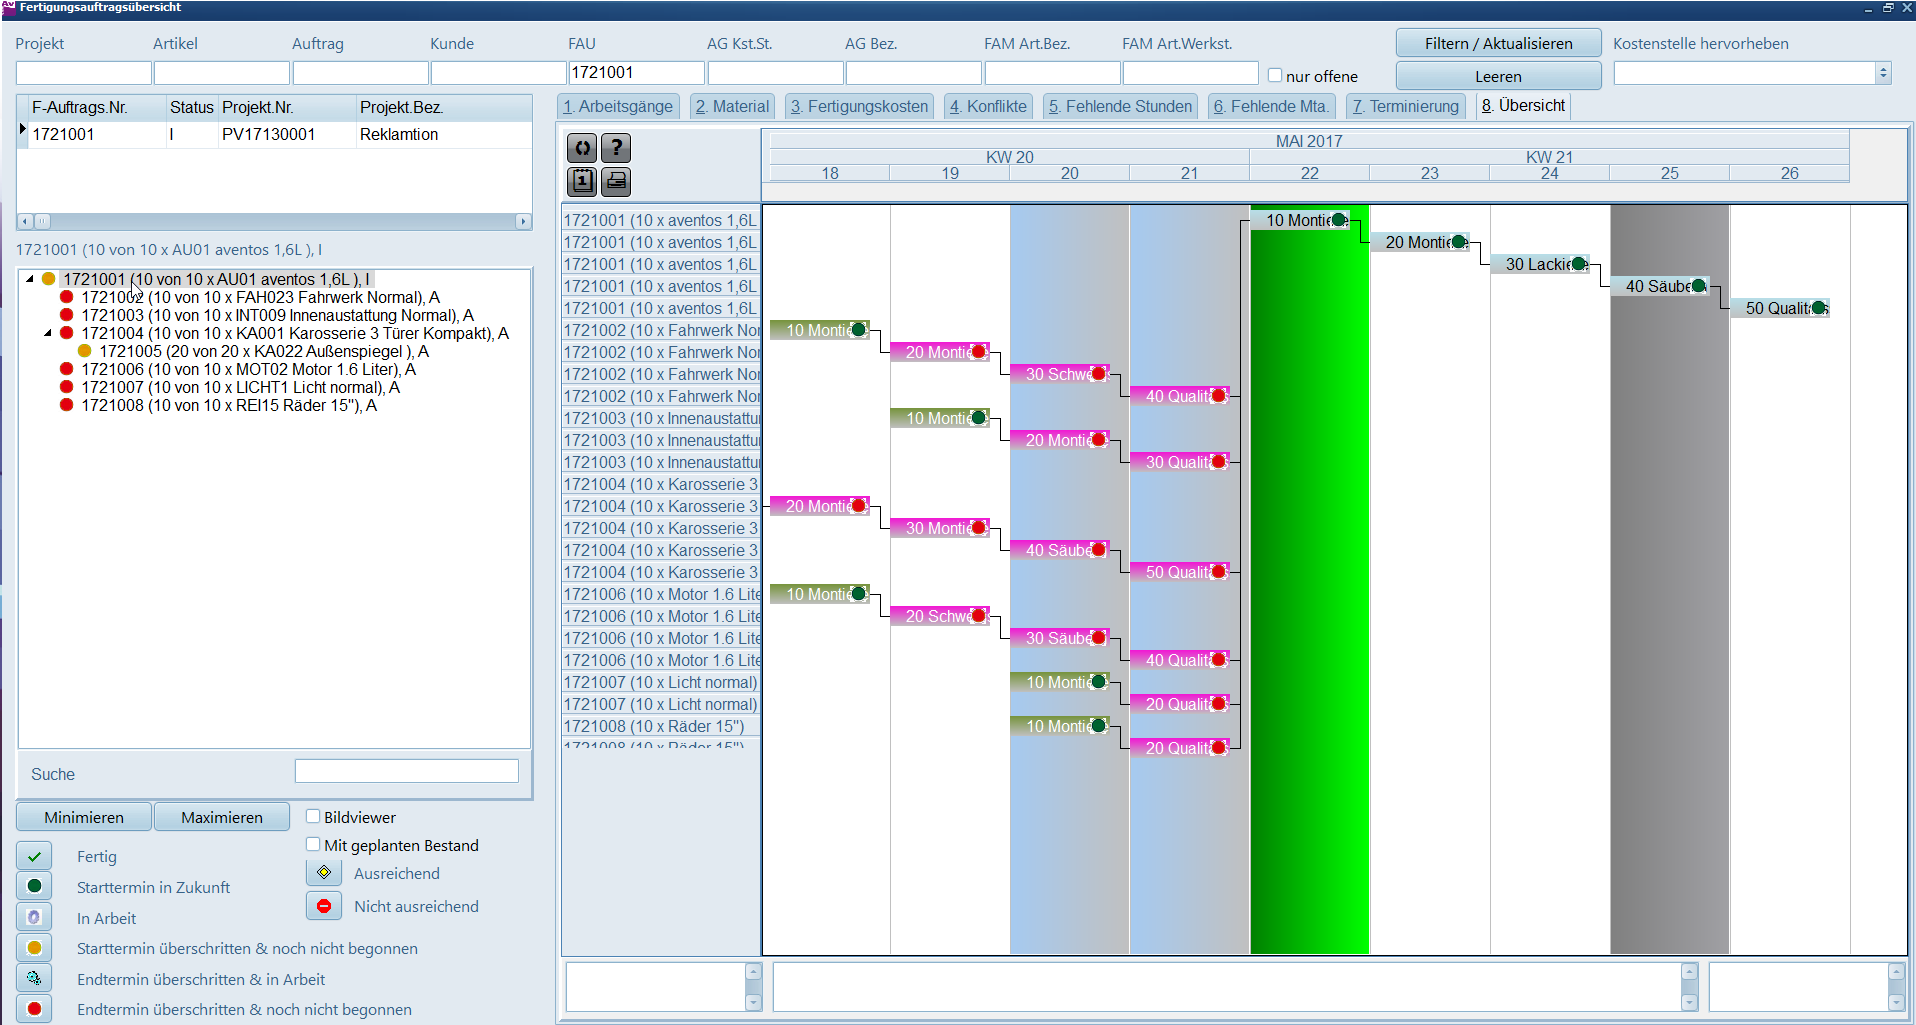Click the 'Endtermin überschritten & in Arbeit' gear icon

(34, 979)
